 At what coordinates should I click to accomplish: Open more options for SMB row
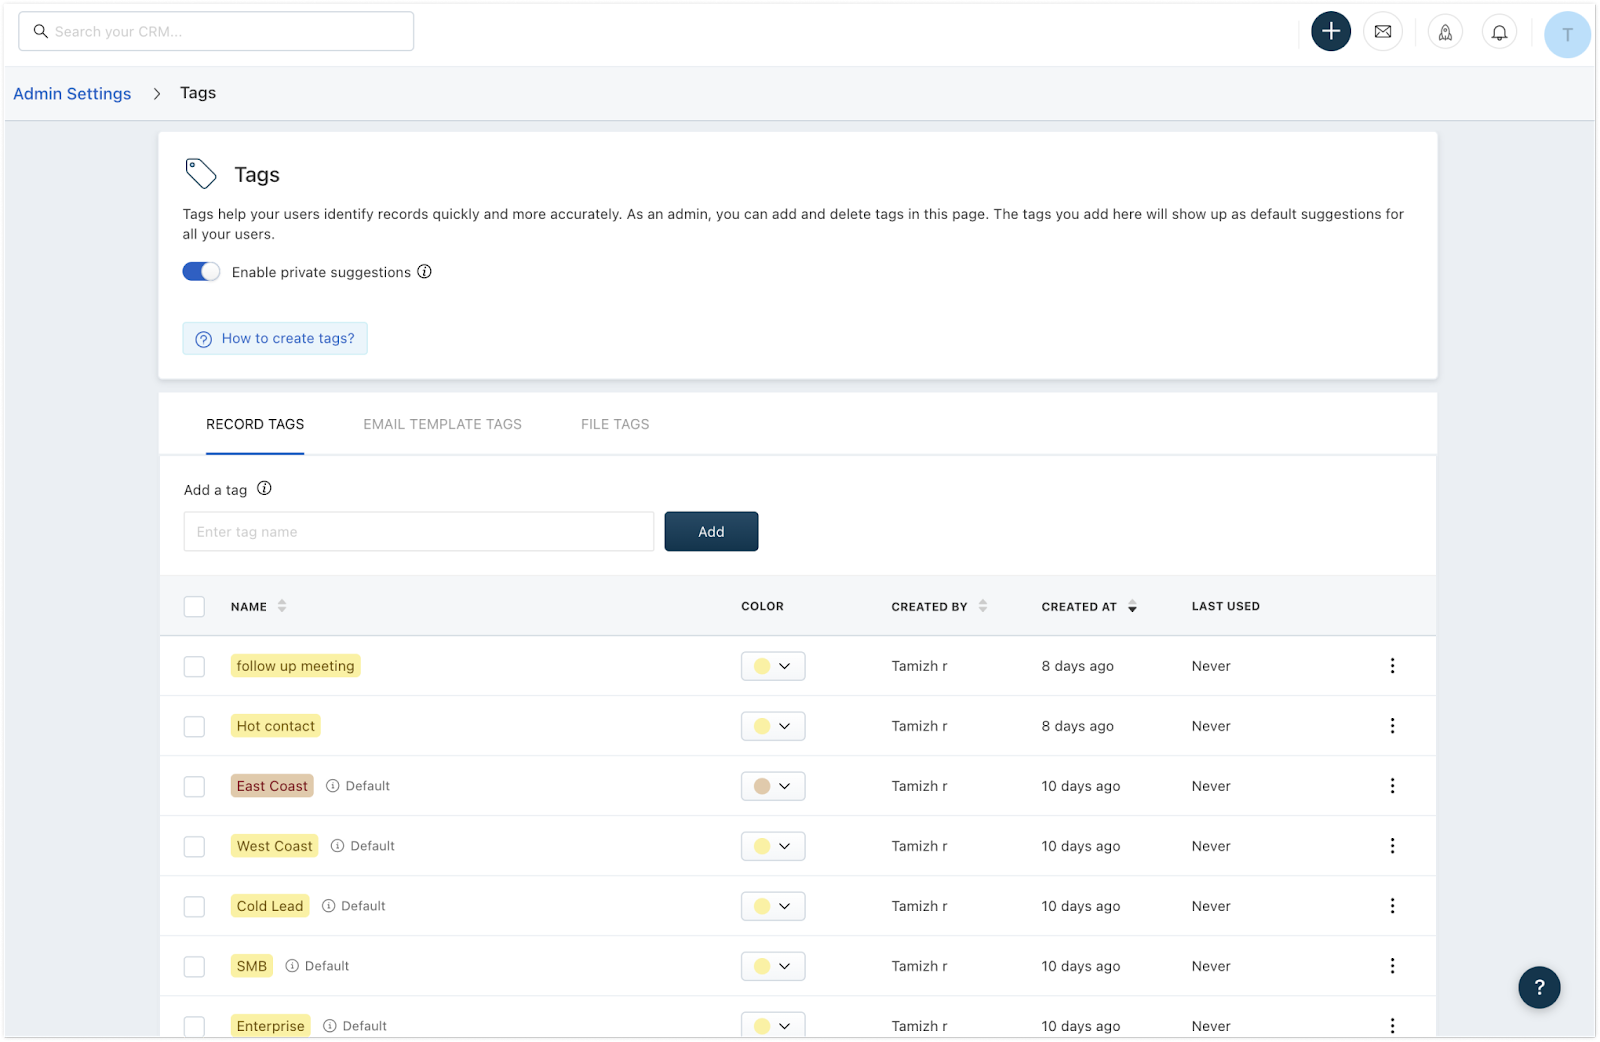coord(1392,966)
